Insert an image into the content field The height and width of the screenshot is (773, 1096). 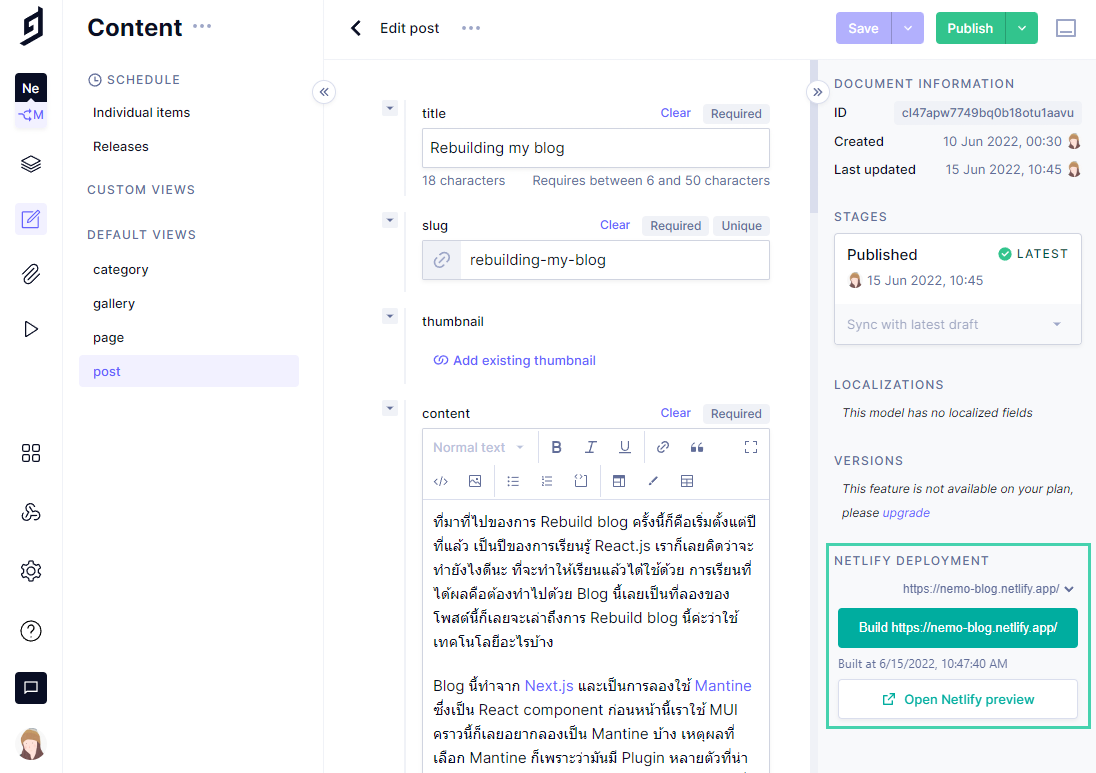pyautogui.click(x=475, y=481)
